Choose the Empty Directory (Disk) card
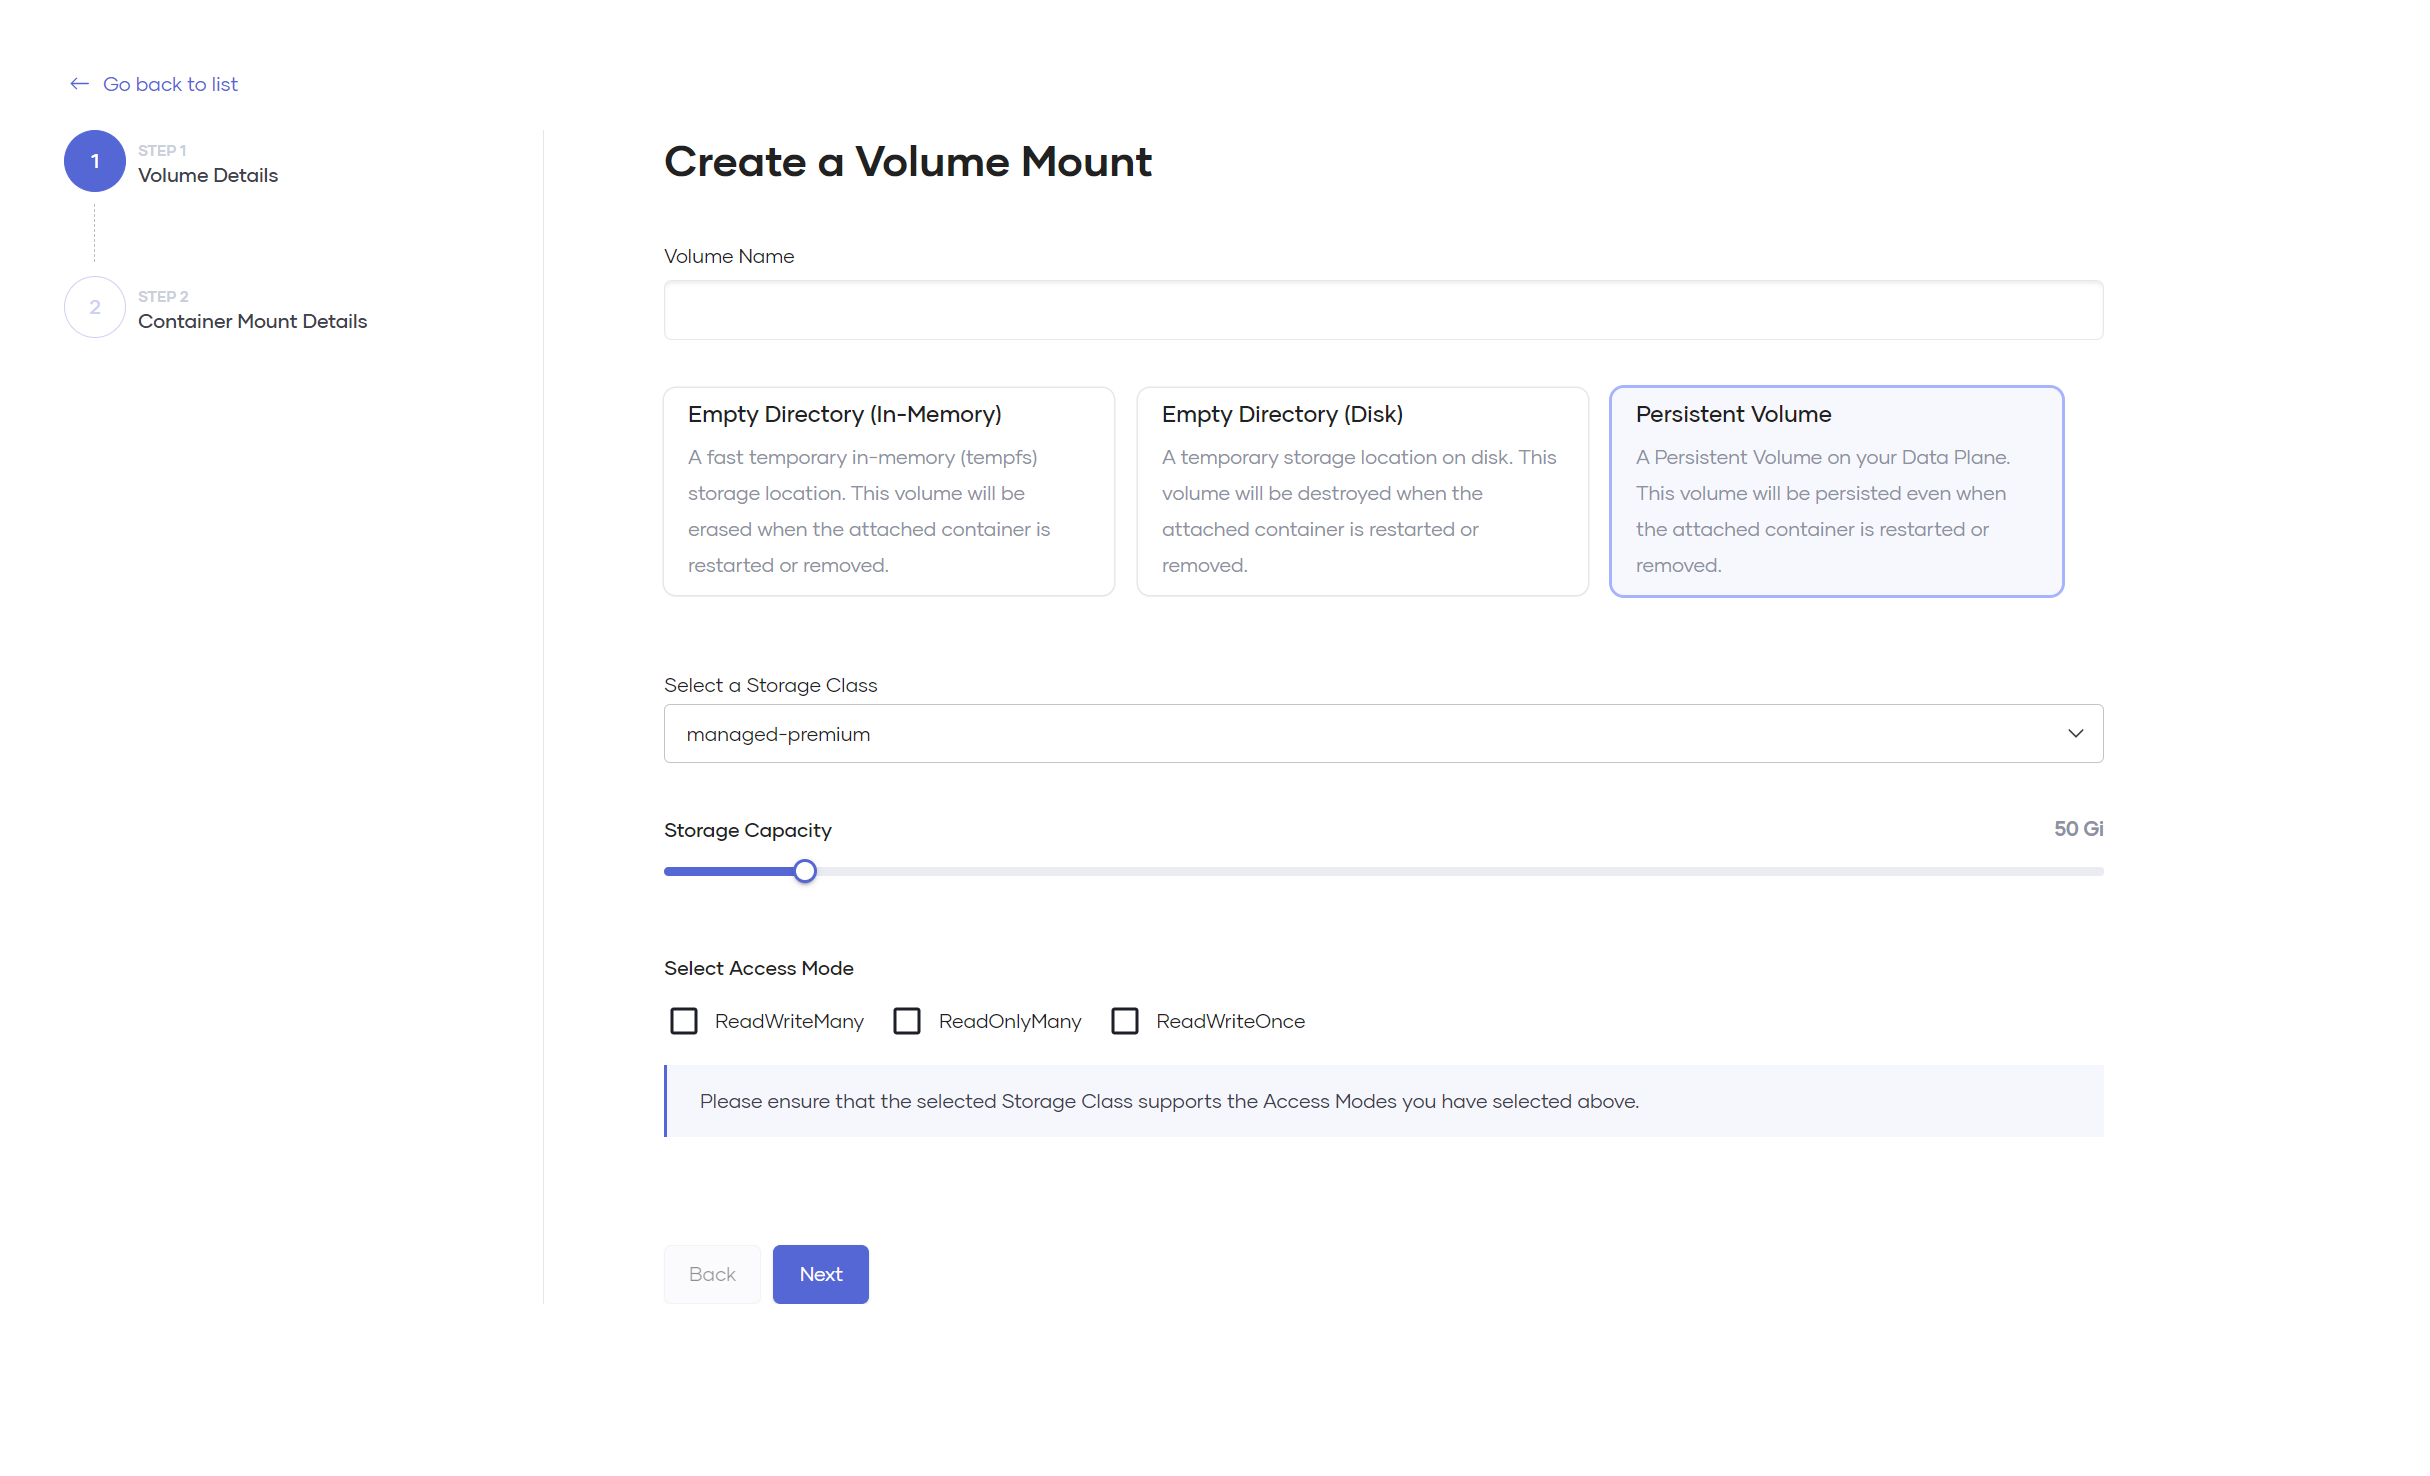Image resolution: width=2430 pixels, height=1476 pixels. tap(1362, 491)
